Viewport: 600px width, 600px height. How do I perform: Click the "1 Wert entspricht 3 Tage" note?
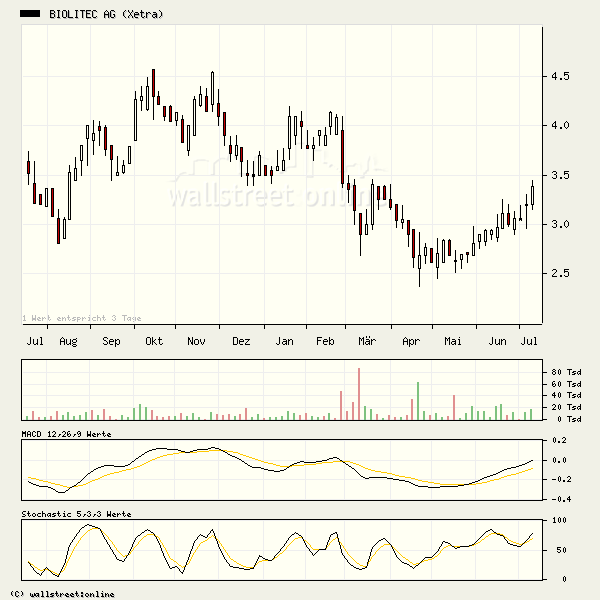coord(82,318)
